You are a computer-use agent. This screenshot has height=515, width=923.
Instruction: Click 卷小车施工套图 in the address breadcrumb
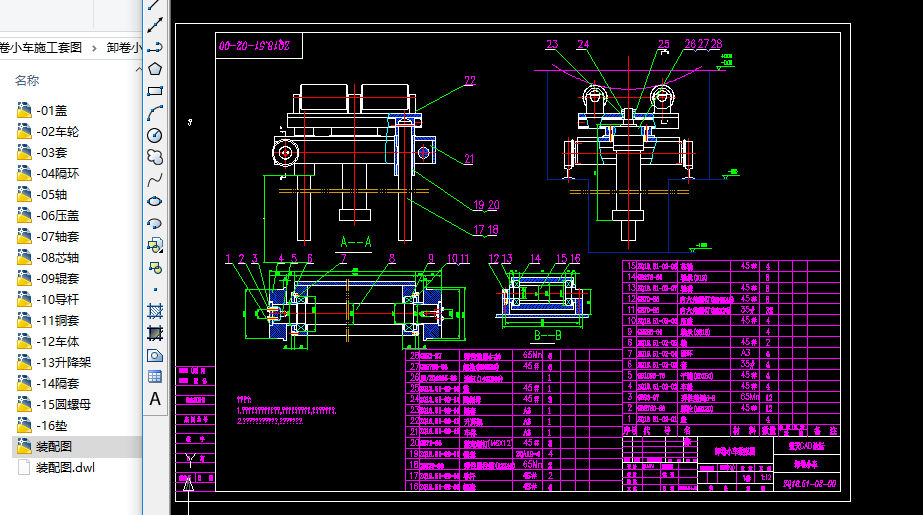(x=40, y=47)
